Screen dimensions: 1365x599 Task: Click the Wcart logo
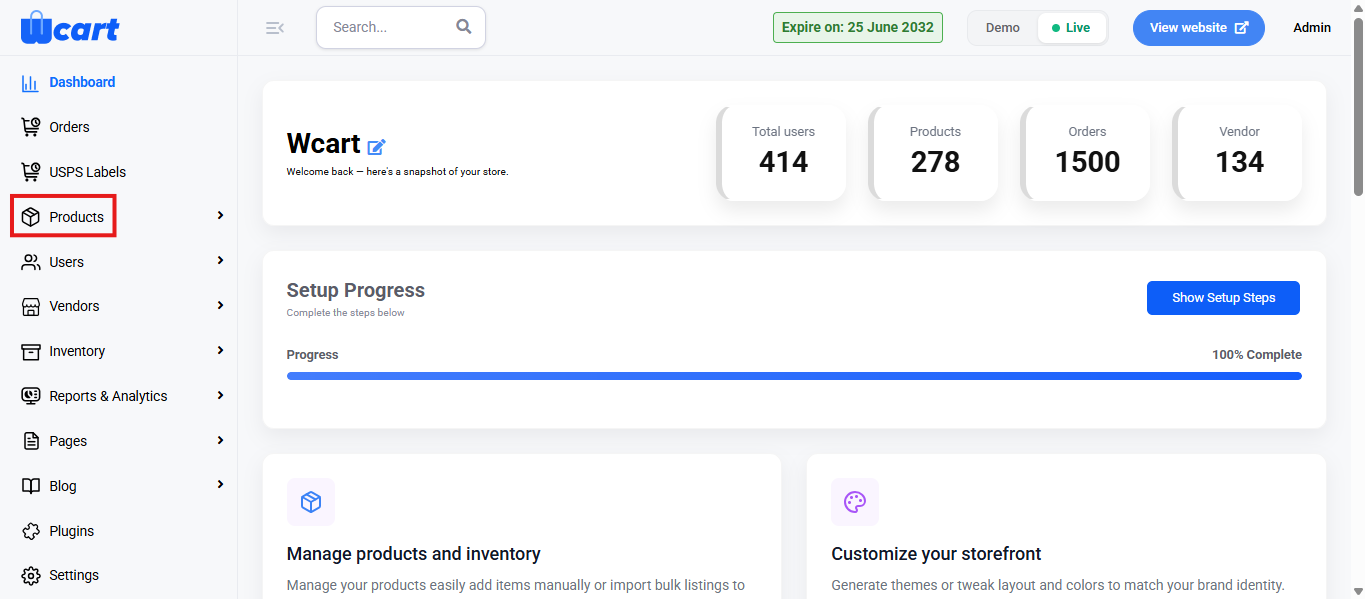(69, 27)
